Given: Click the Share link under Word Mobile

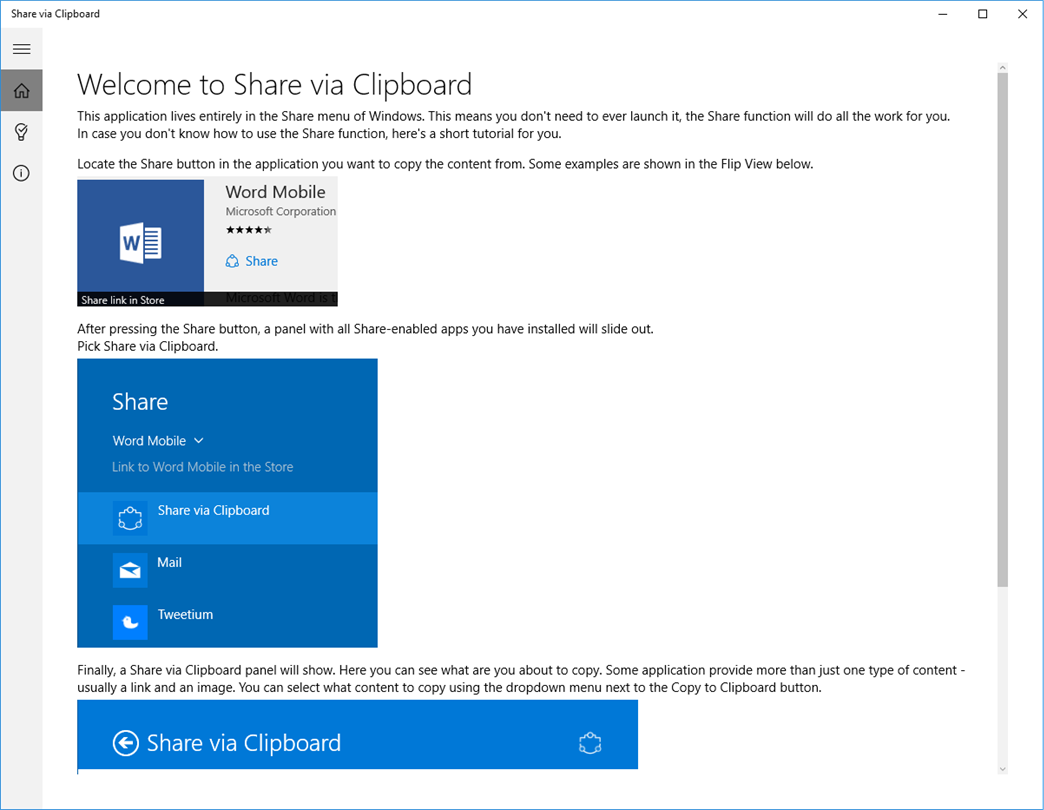Looking at the screenshot, I should tap(261, 262).
